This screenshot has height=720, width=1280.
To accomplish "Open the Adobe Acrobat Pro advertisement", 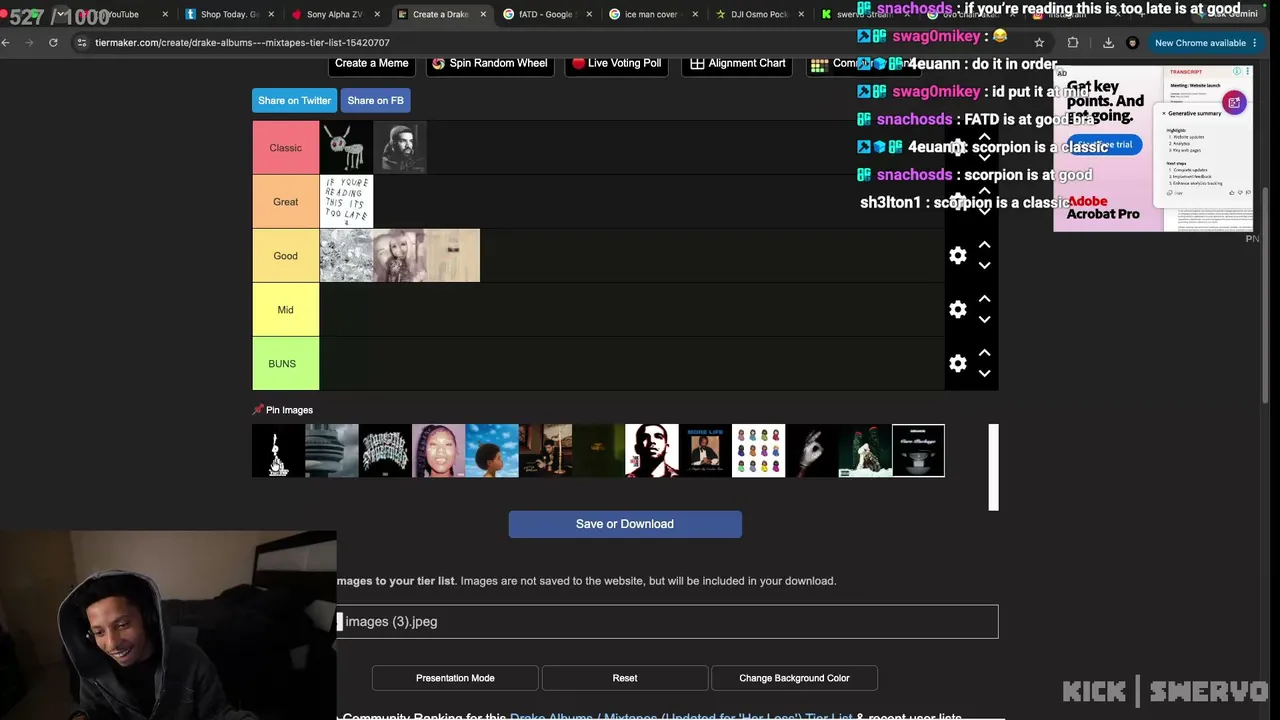I will pyautogui.click(x=1152, y=149).
